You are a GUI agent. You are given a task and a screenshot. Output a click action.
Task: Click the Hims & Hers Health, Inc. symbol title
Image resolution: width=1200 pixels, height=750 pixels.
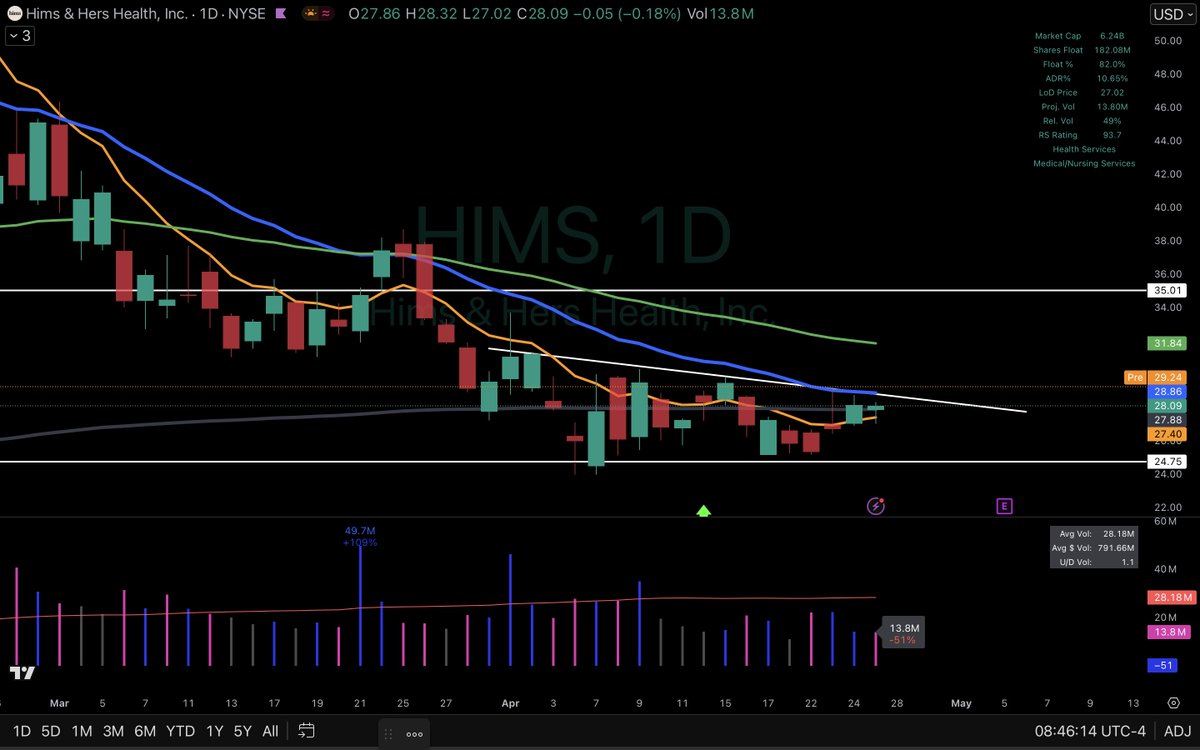click(x=108, y=15)
